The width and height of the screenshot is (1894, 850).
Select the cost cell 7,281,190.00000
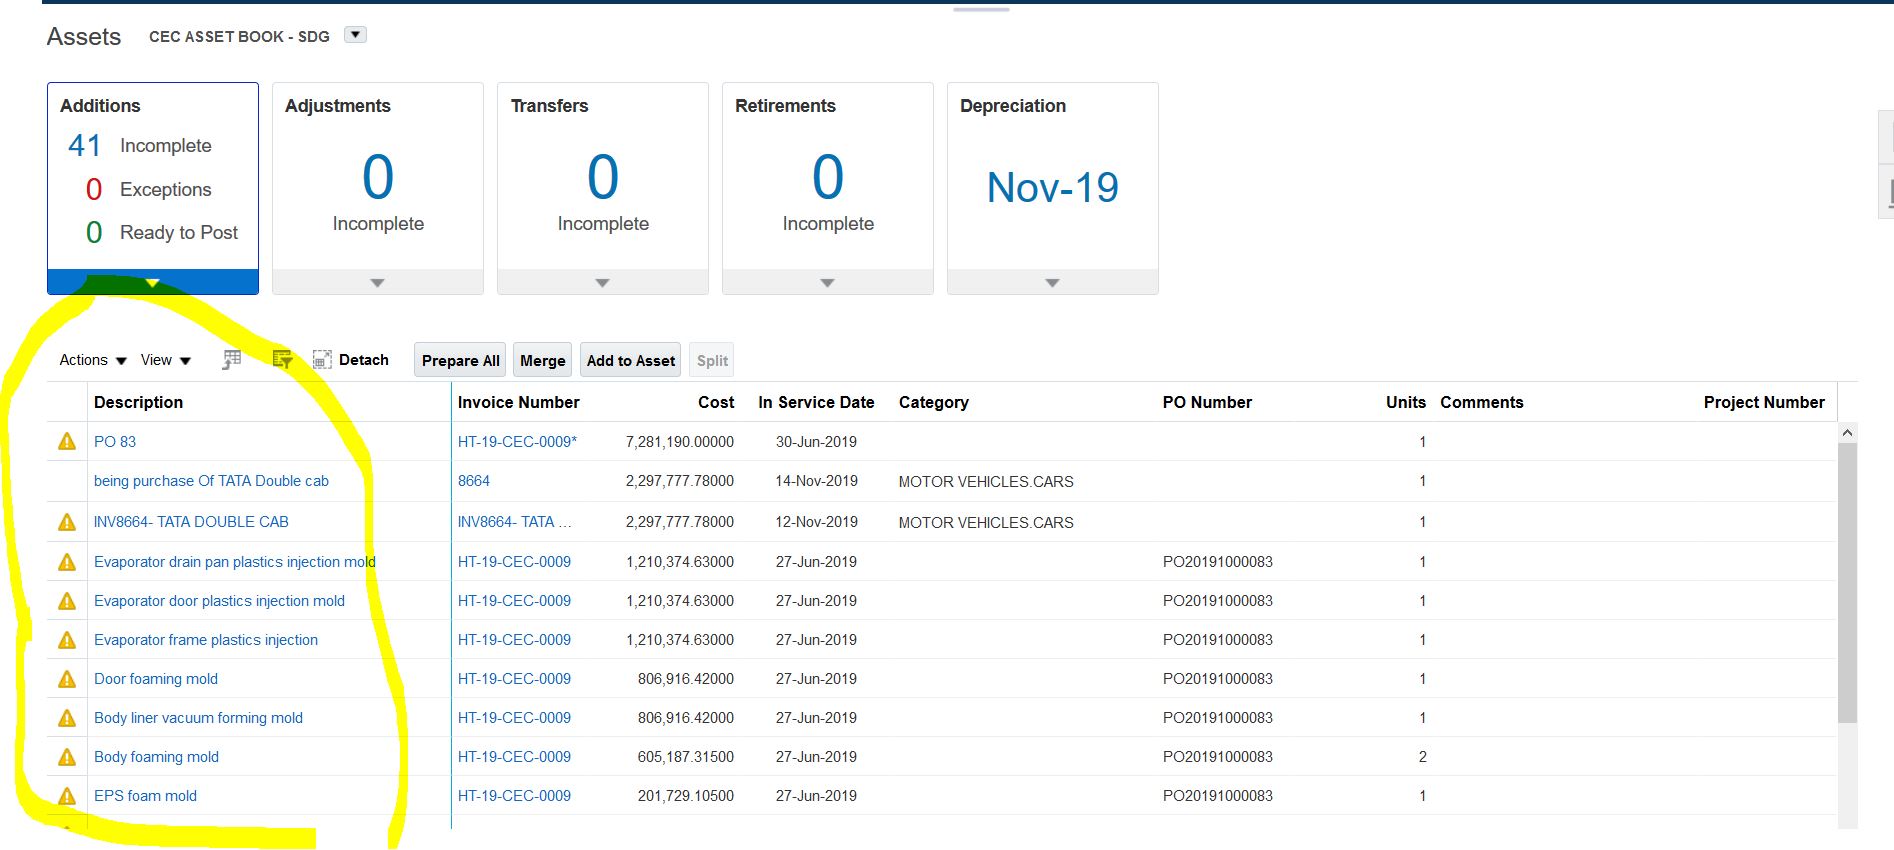click(680, 442)
